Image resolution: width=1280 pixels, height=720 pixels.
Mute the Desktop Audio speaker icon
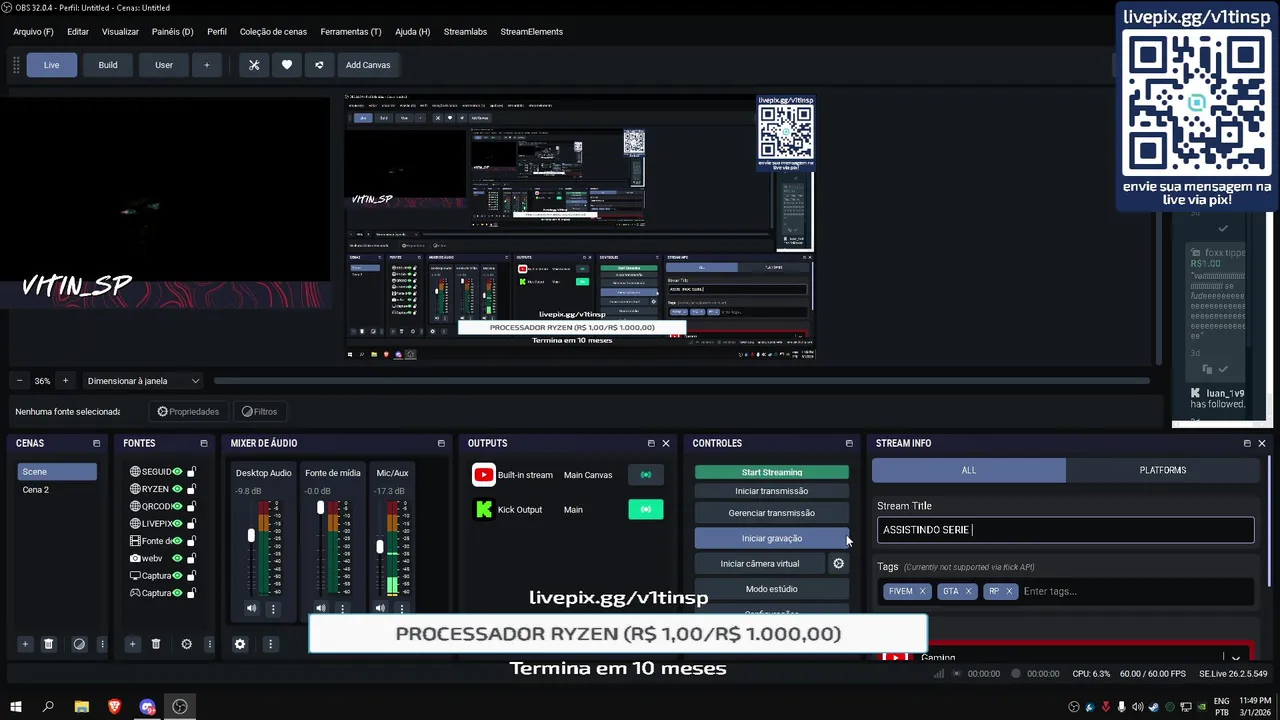(x=252, y=608)
